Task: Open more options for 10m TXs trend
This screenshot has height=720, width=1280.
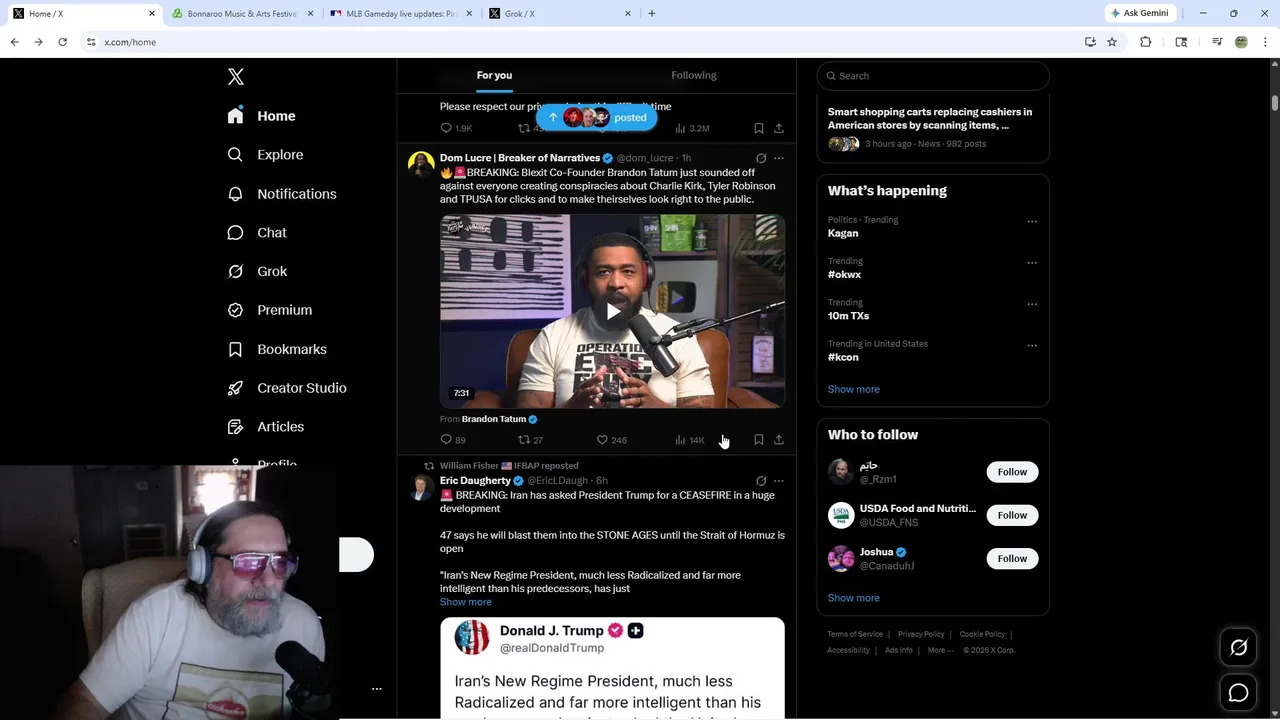Action: pyautogui.click(x=1032, y=305)
